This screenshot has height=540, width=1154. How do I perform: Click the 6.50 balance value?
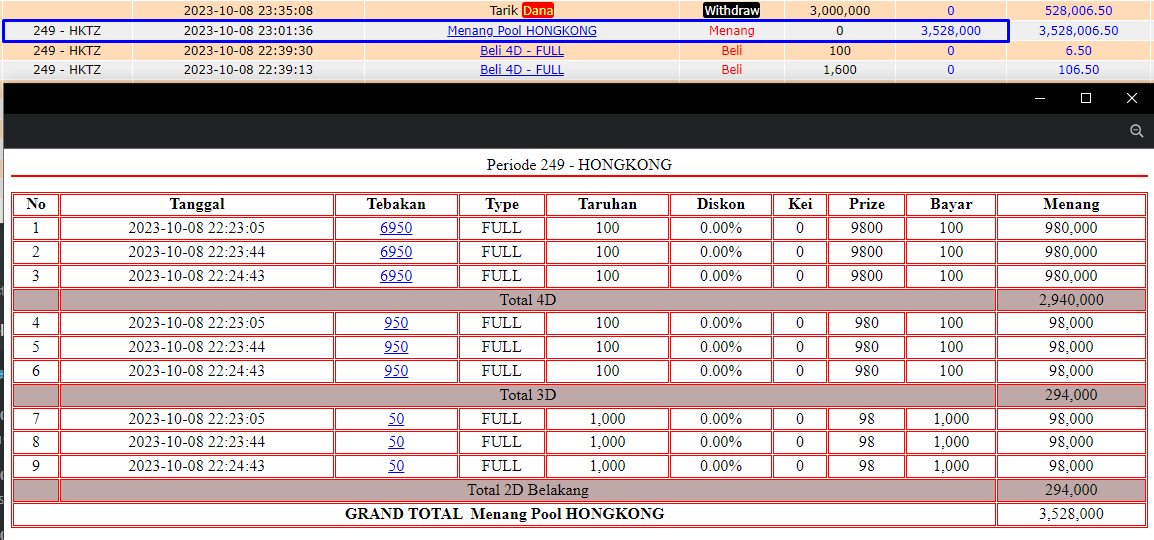(1078, 51)
